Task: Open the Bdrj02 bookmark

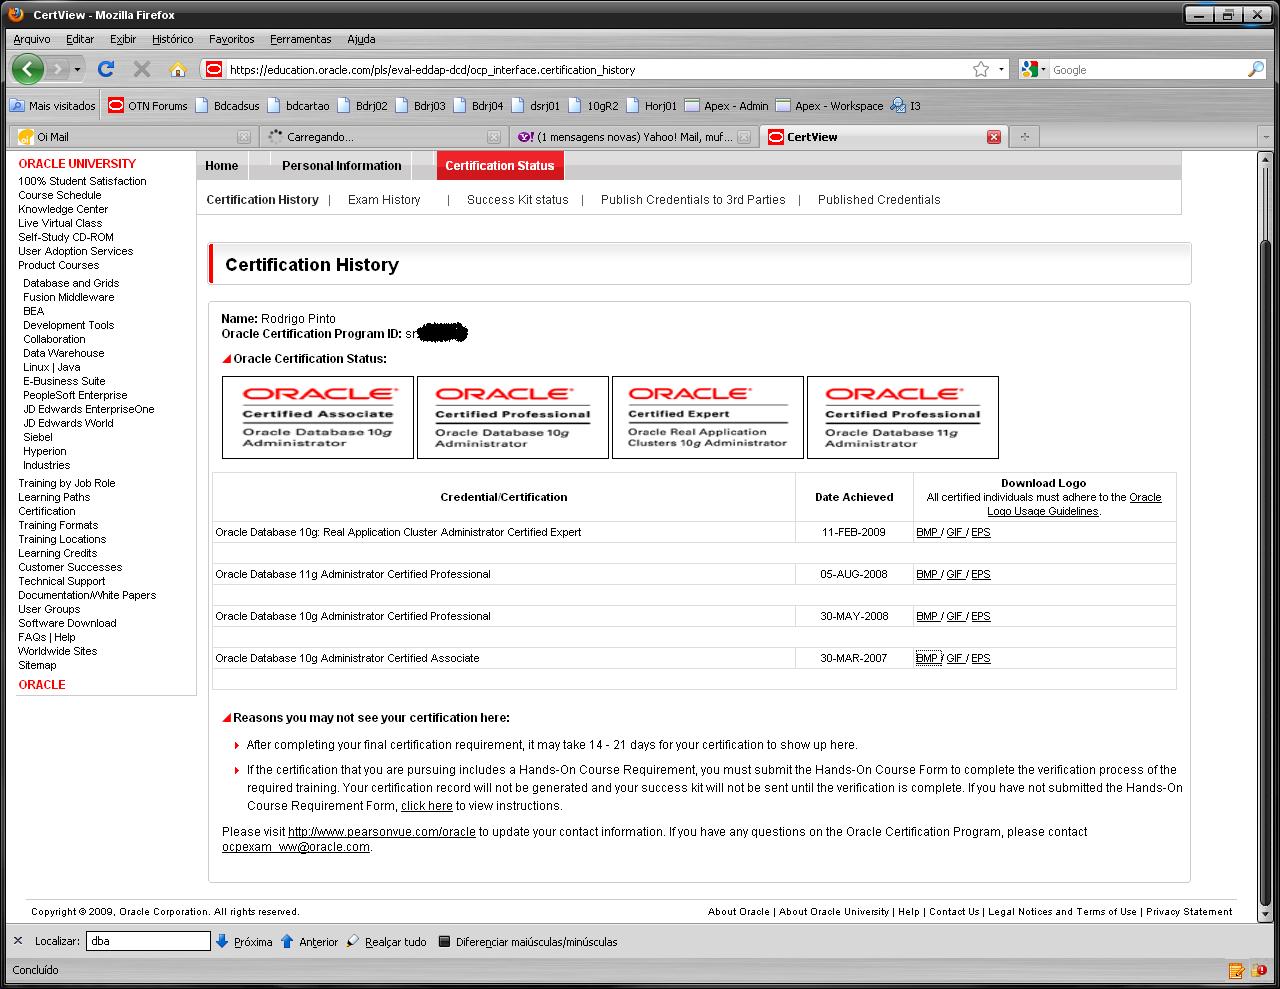Action: (362, 105)
